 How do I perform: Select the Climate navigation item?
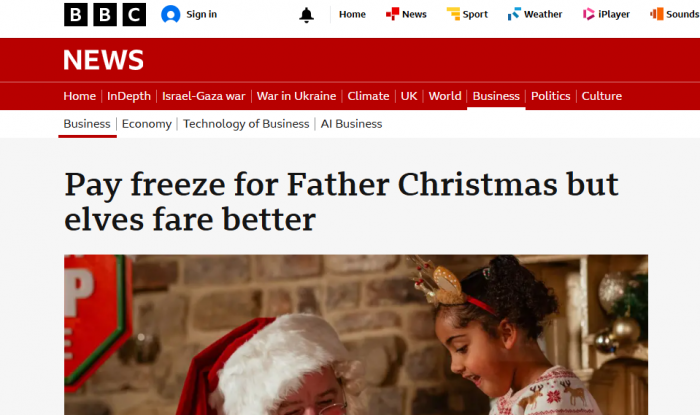pos(368,96)
